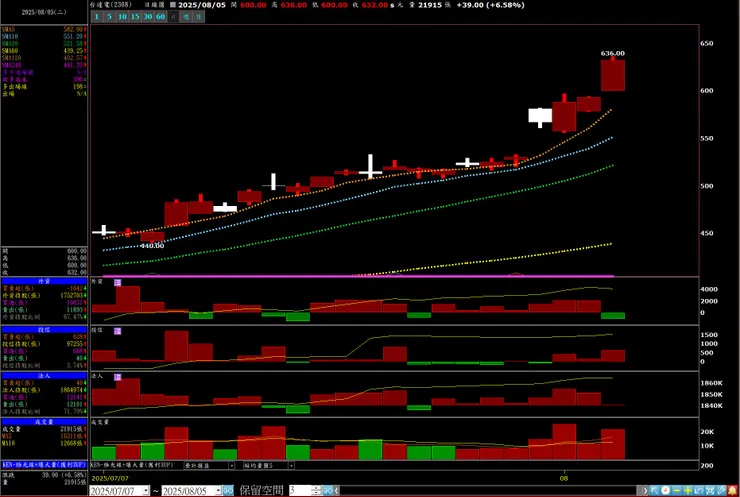This screenshot has width=740, height=497.
Task: Click the 2025/07/07 yellow date on time axis
Action: (110, 478)
